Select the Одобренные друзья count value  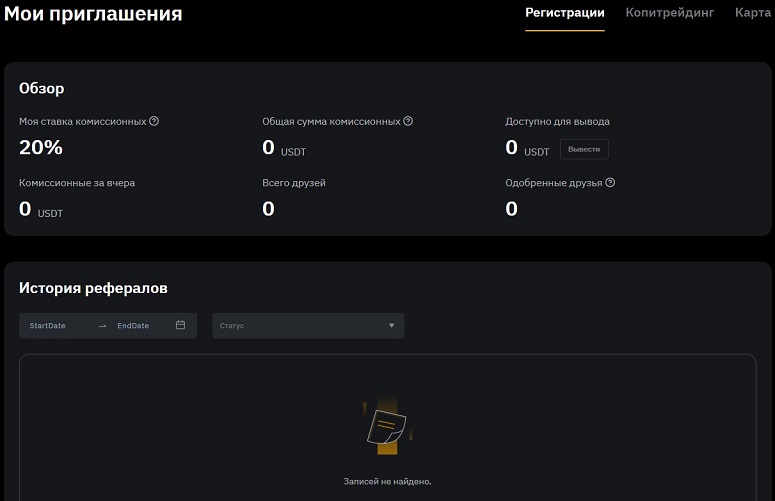512,209
